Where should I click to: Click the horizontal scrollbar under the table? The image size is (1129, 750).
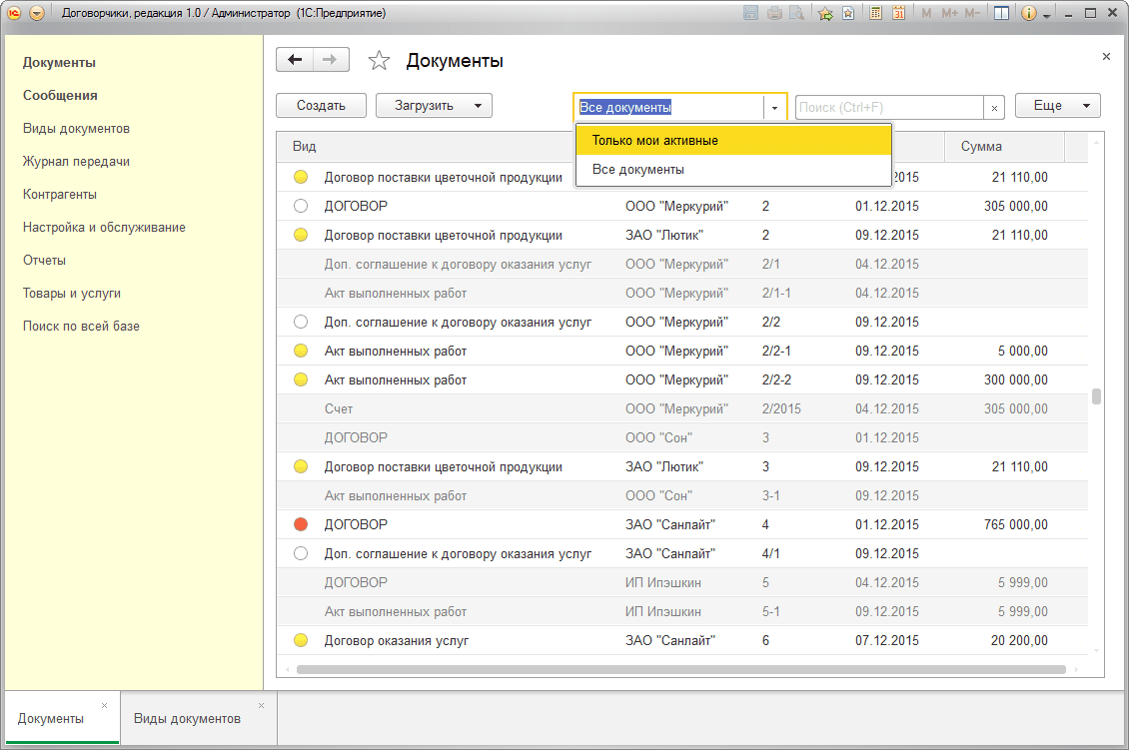[680, 669]
